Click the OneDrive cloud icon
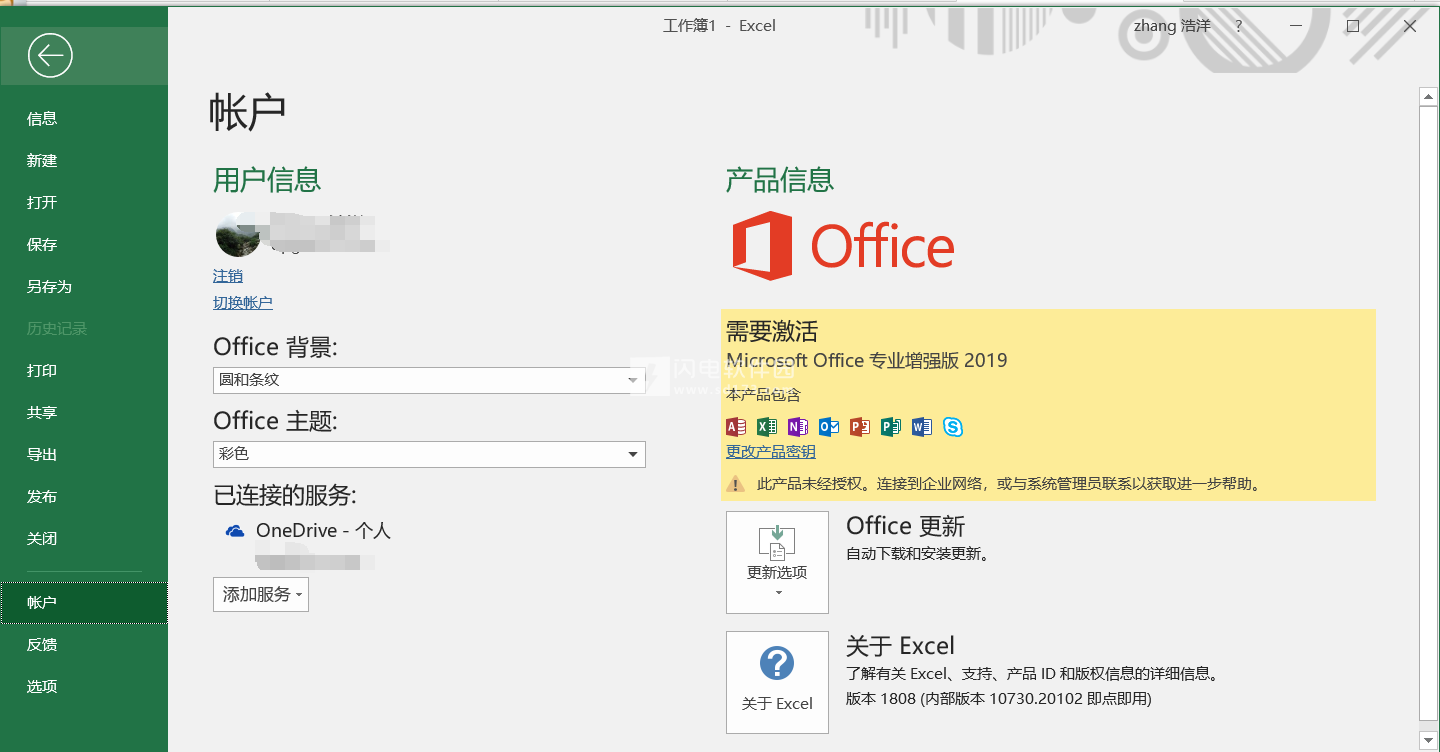The width and height of the screenshot is (1440, 752). point(235,531)
